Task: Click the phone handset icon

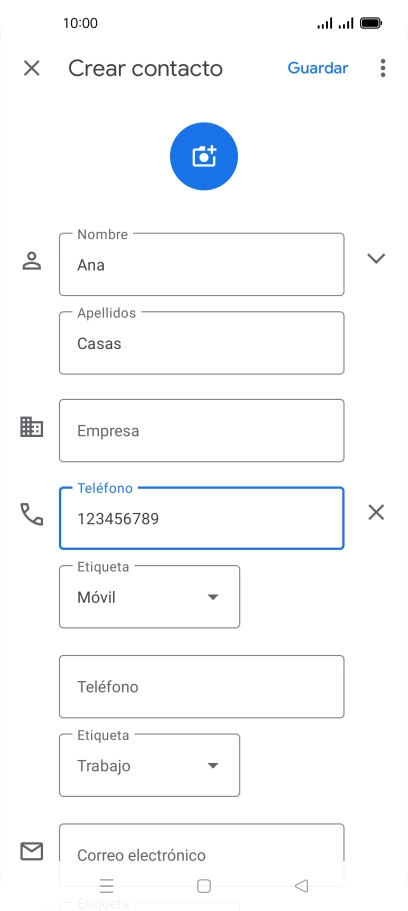Action: point(31,515)
